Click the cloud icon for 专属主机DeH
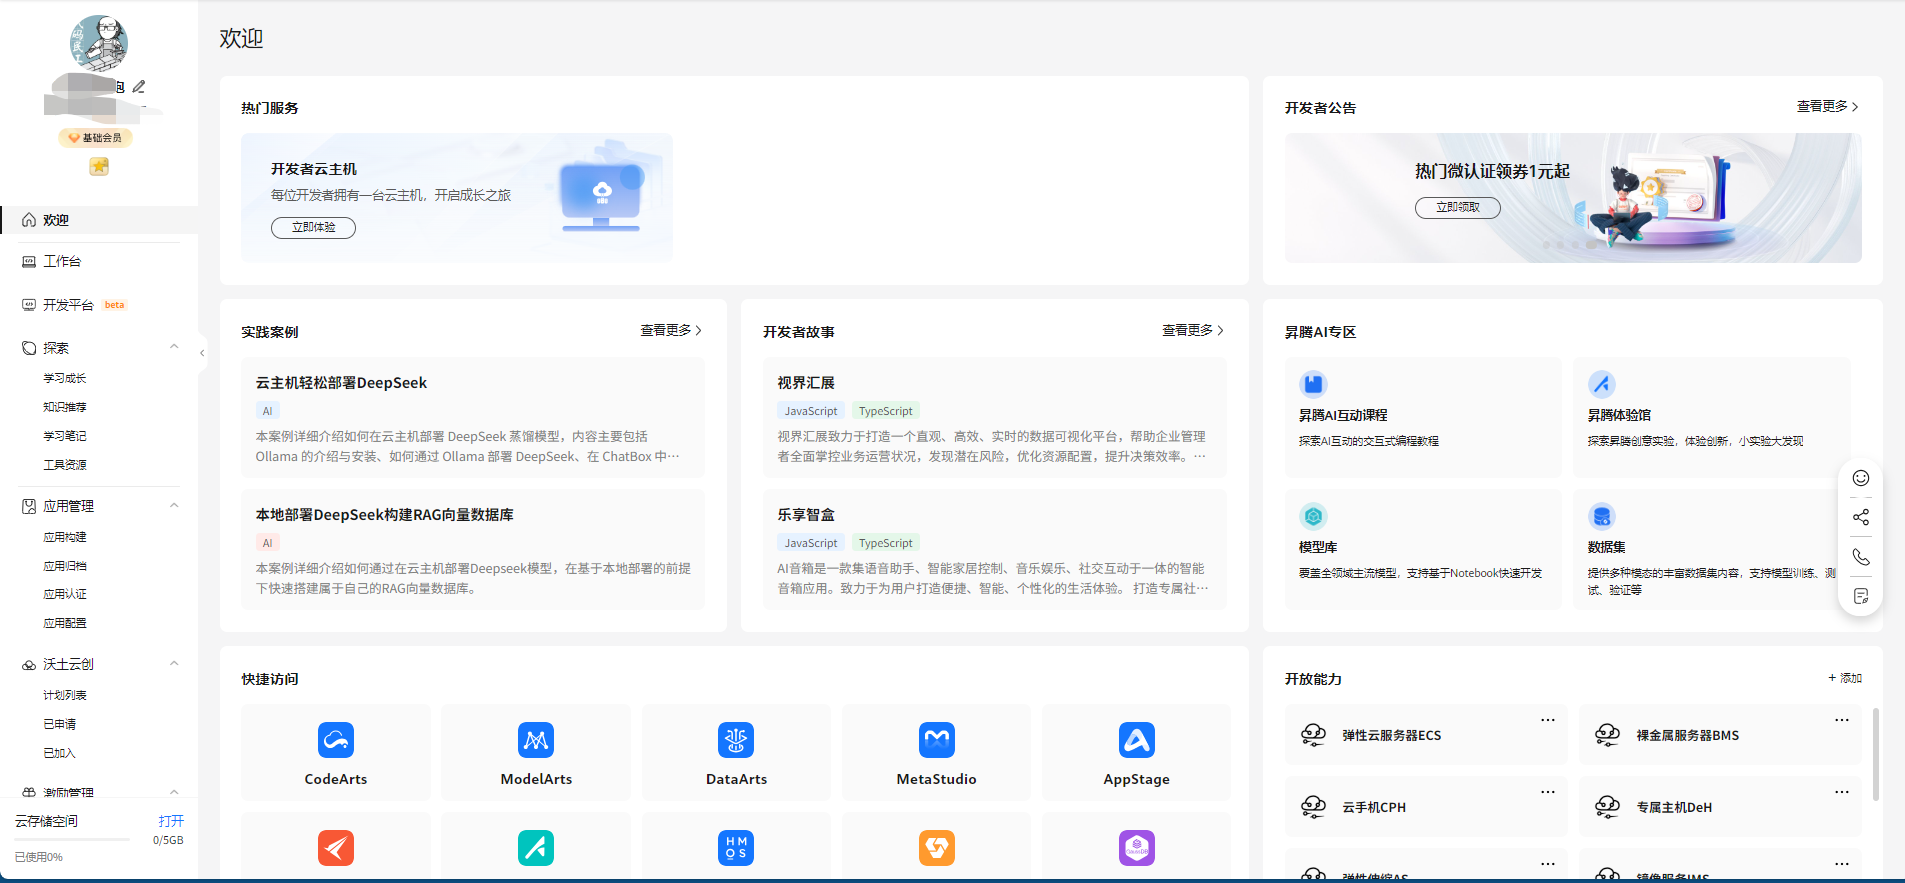The height and width of the screenshot is (883, 1905). tap(1607, 807)
